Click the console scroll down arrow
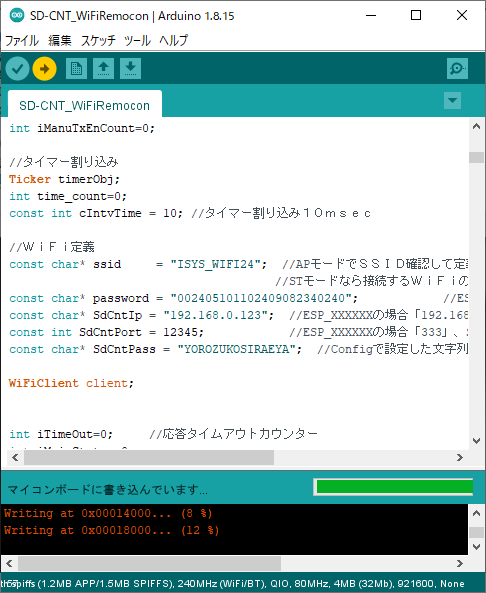The image size is (486, 593). pyautogui.click(x=477, y=547)
